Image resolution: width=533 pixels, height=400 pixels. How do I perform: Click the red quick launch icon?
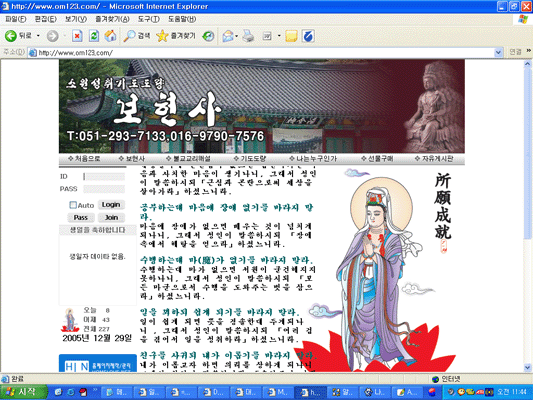tap(83, 392)
